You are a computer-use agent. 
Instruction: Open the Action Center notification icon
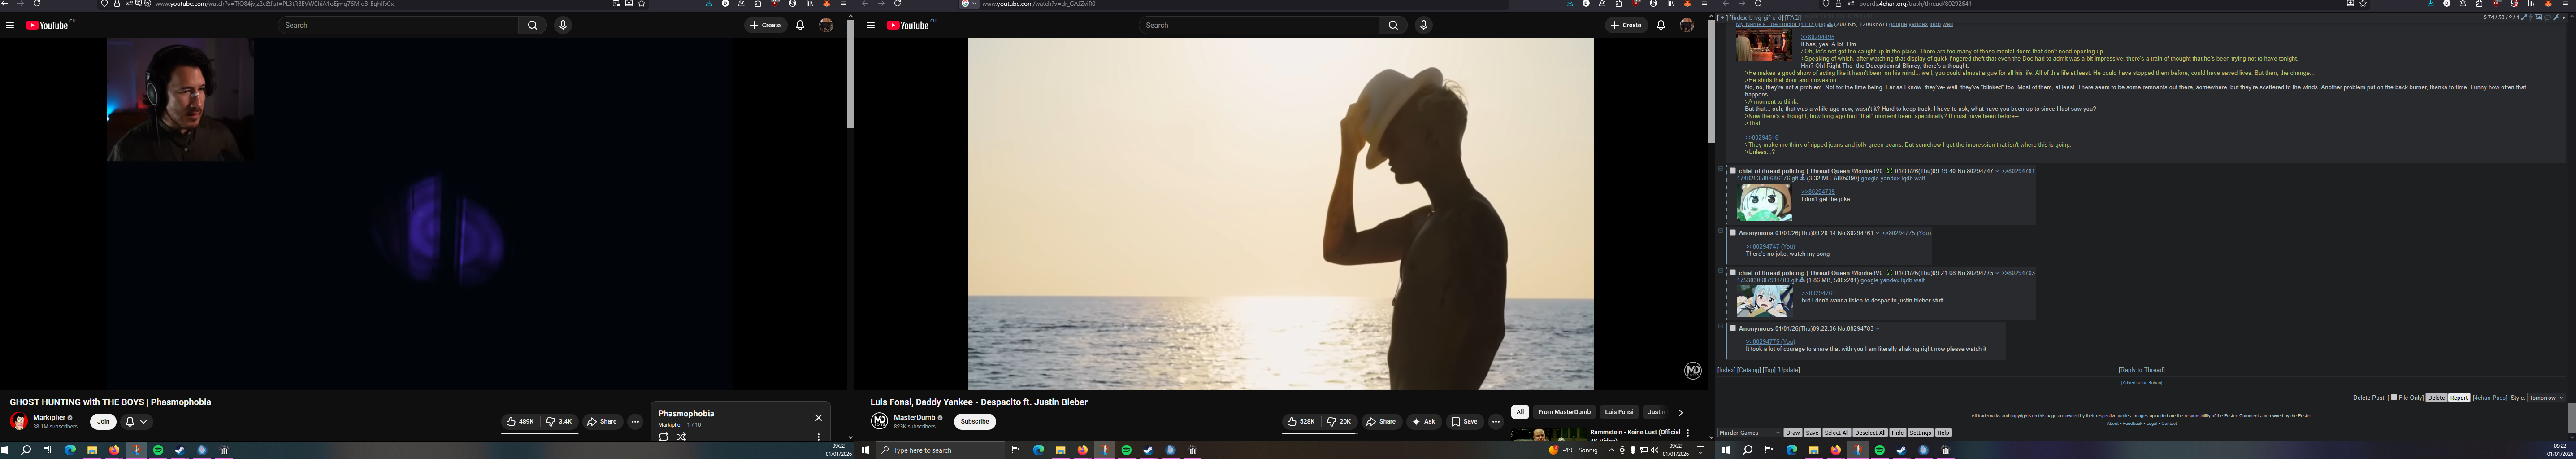tap(1700, 450)
